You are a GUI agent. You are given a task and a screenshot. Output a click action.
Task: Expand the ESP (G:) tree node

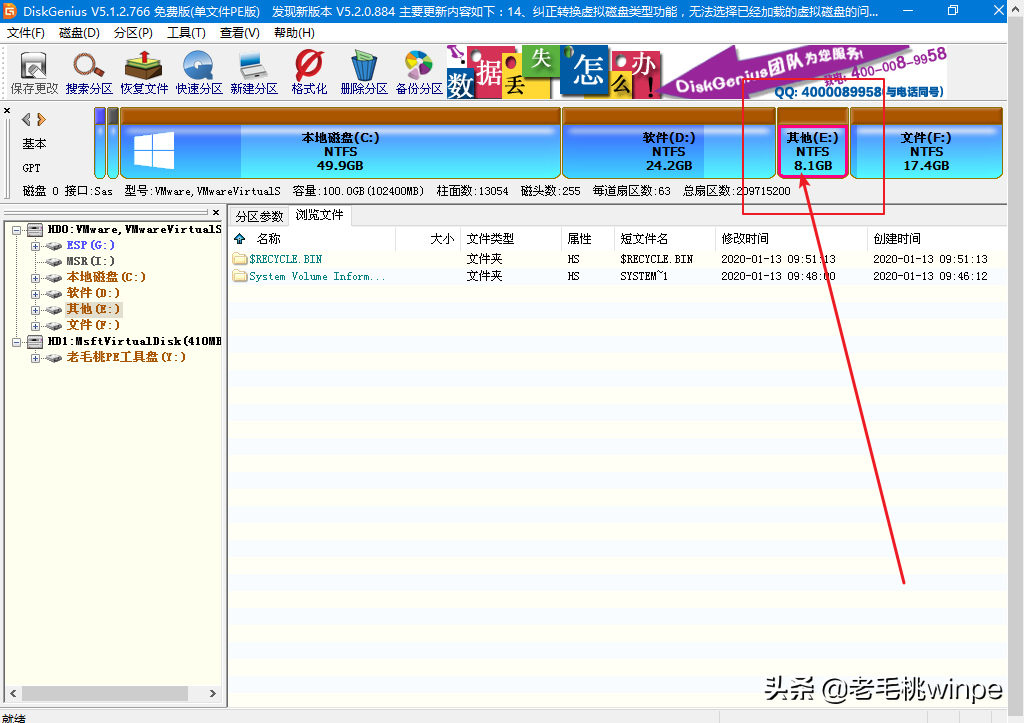(x=35, y=245)
